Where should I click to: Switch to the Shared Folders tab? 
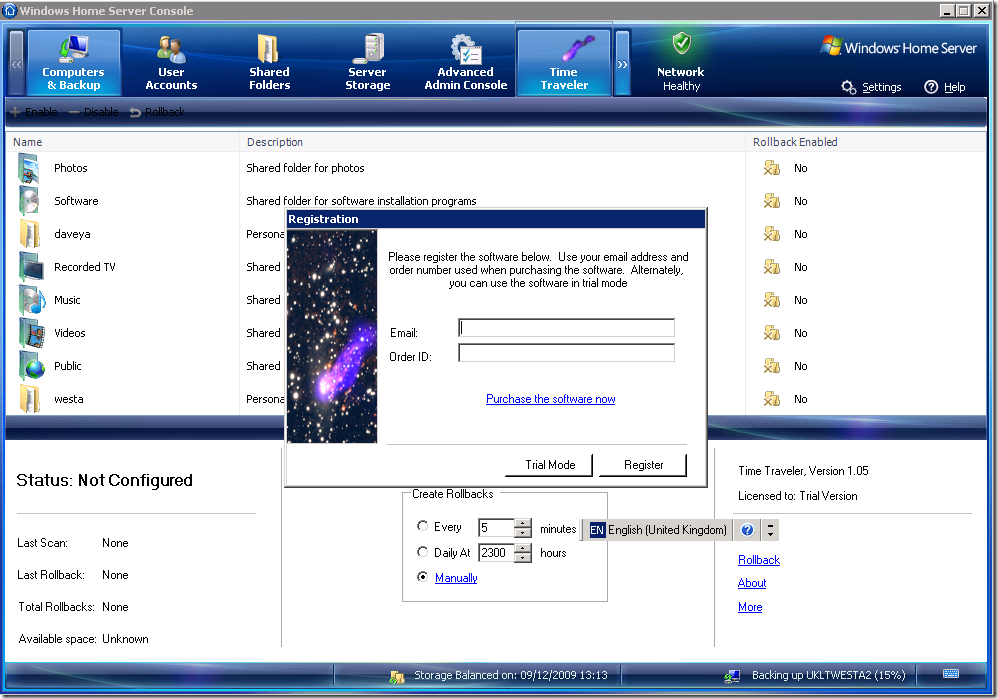pyautogui.click(x=269, y=62)
